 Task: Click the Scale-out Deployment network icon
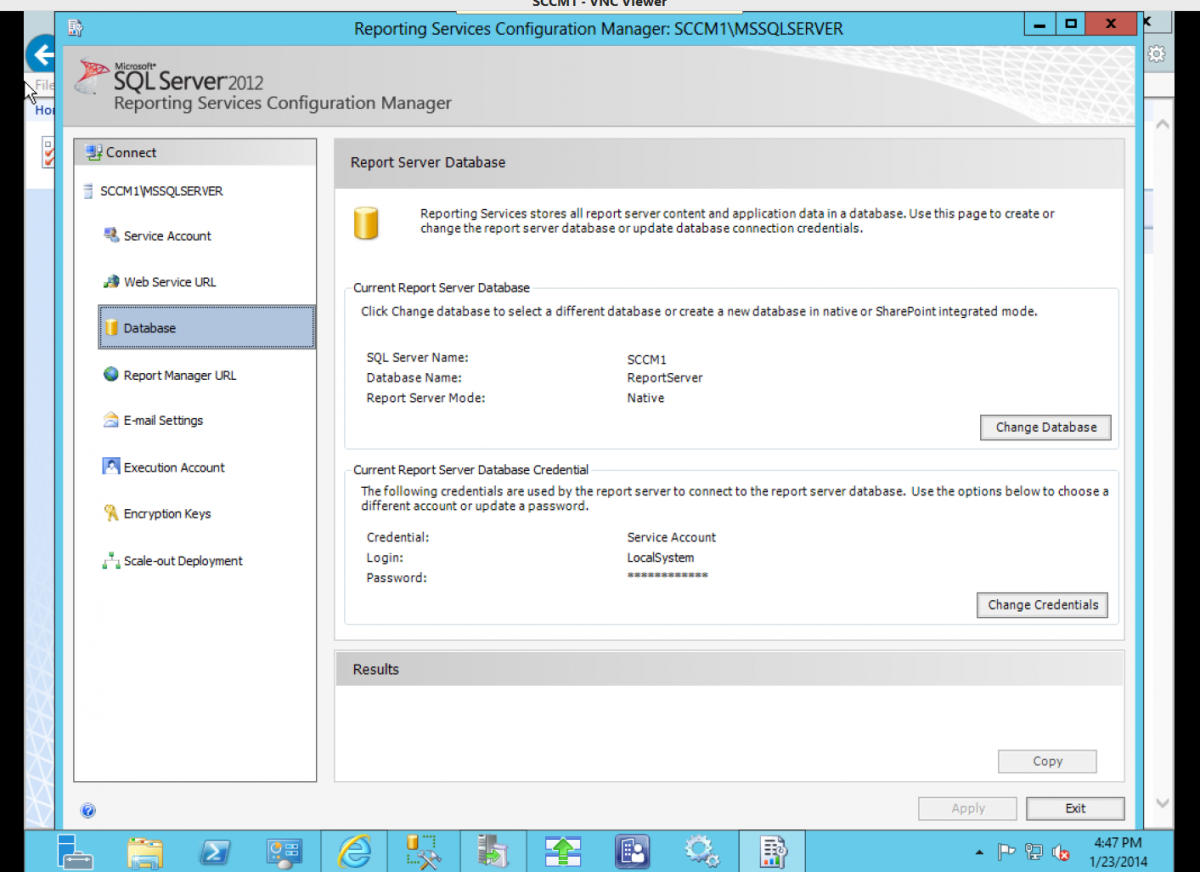point(111,561)
